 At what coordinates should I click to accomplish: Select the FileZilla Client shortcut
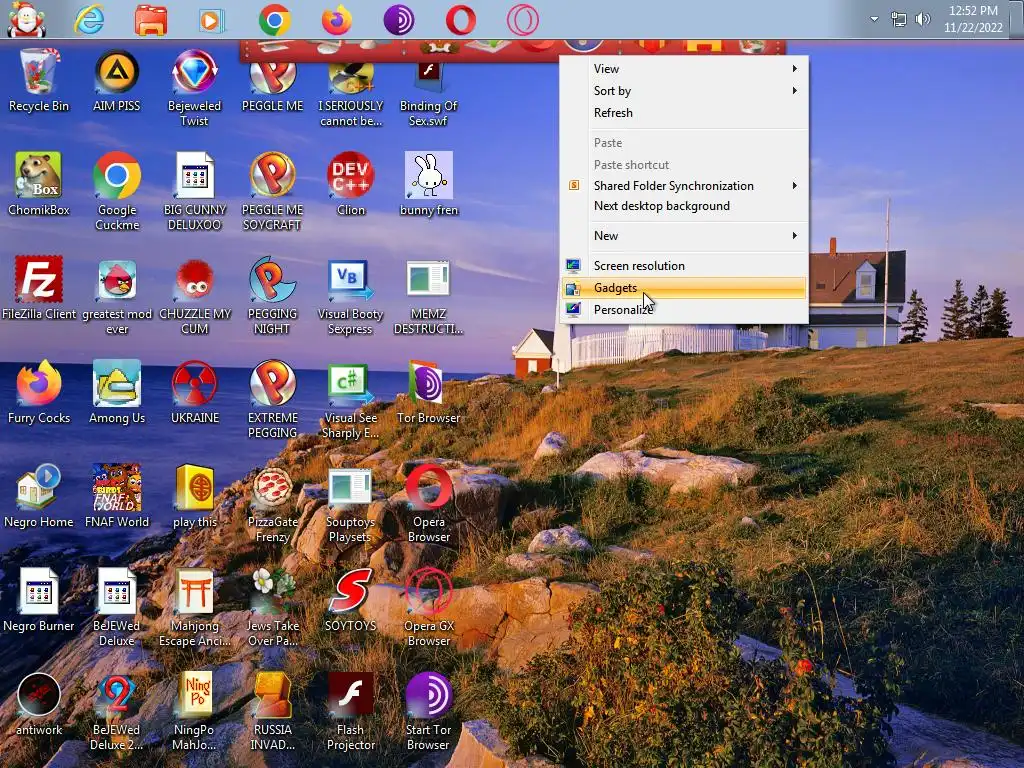tap(39, 289)
